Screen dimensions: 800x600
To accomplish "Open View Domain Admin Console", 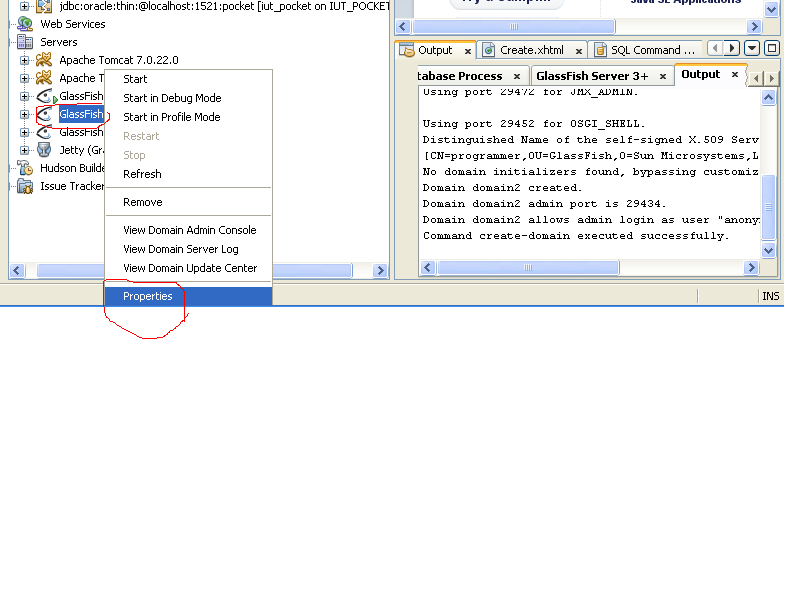I will click(188, 230).
